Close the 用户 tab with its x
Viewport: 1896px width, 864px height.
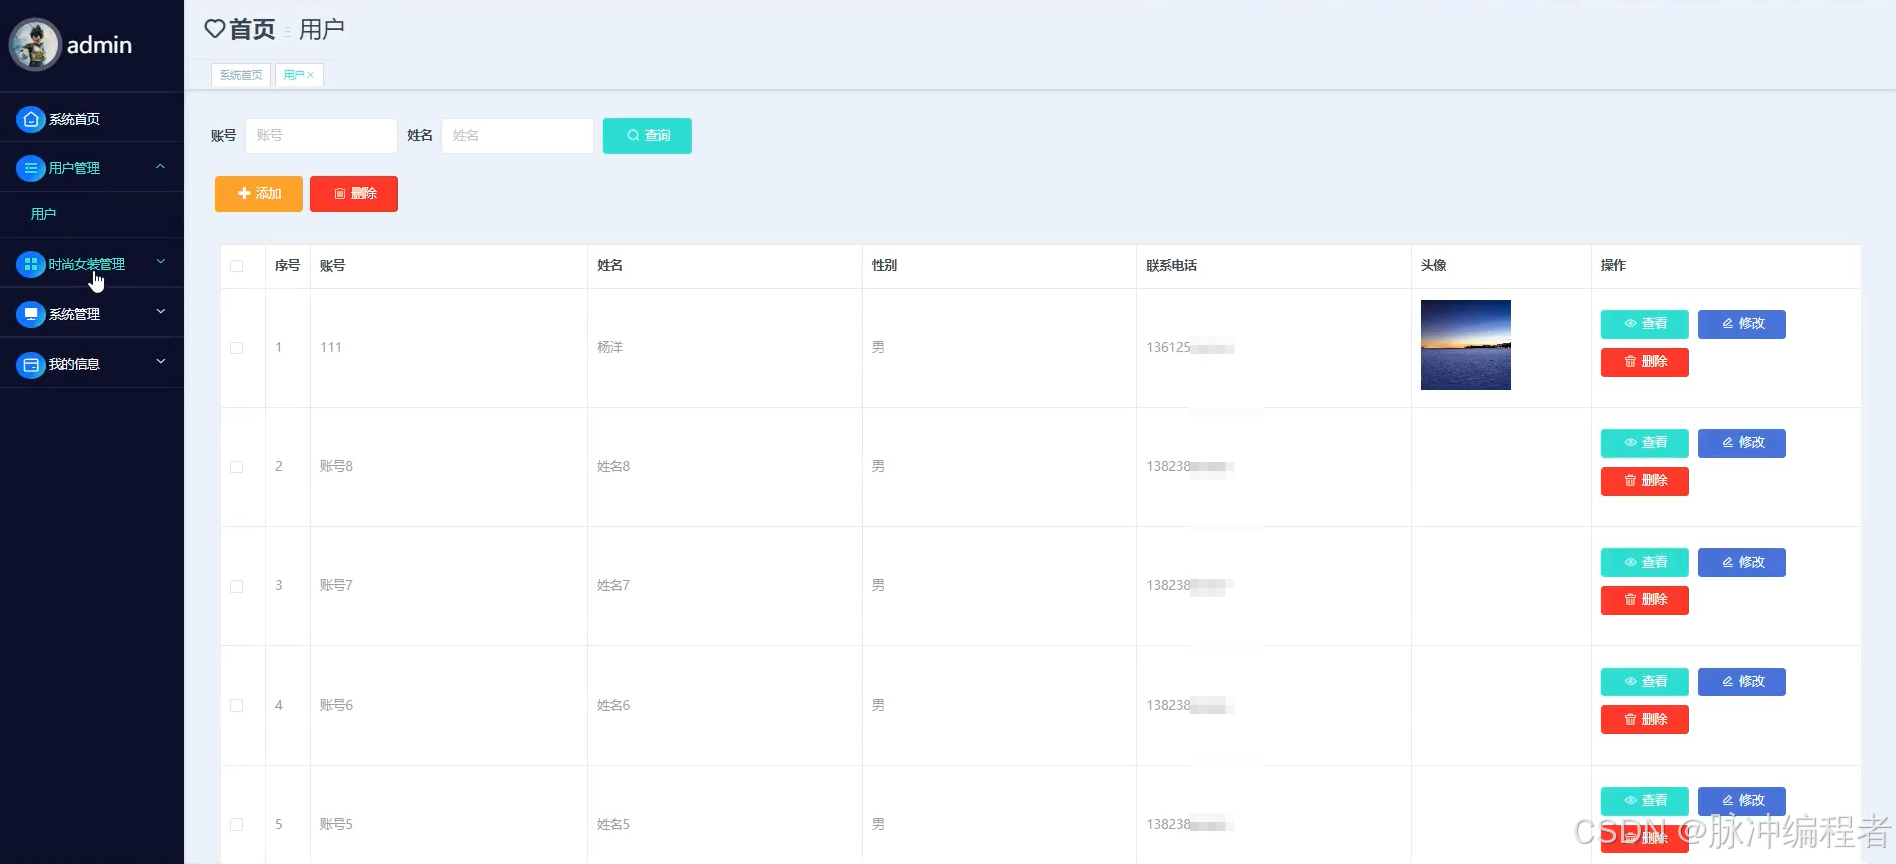(311, 75)
